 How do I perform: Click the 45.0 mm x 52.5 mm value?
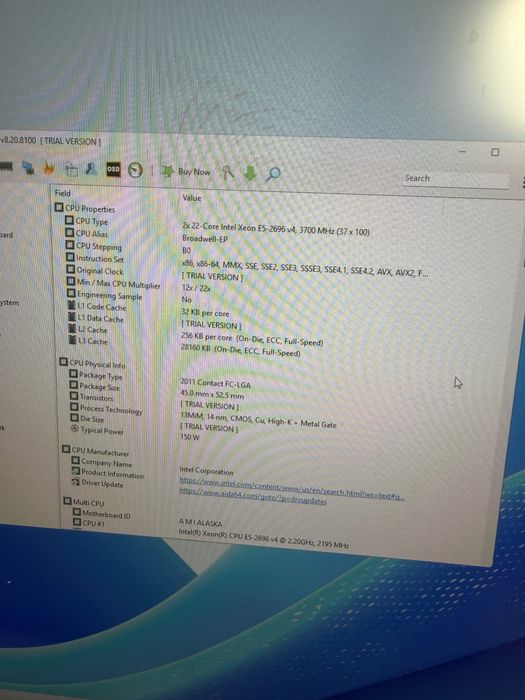click(212, 395)
